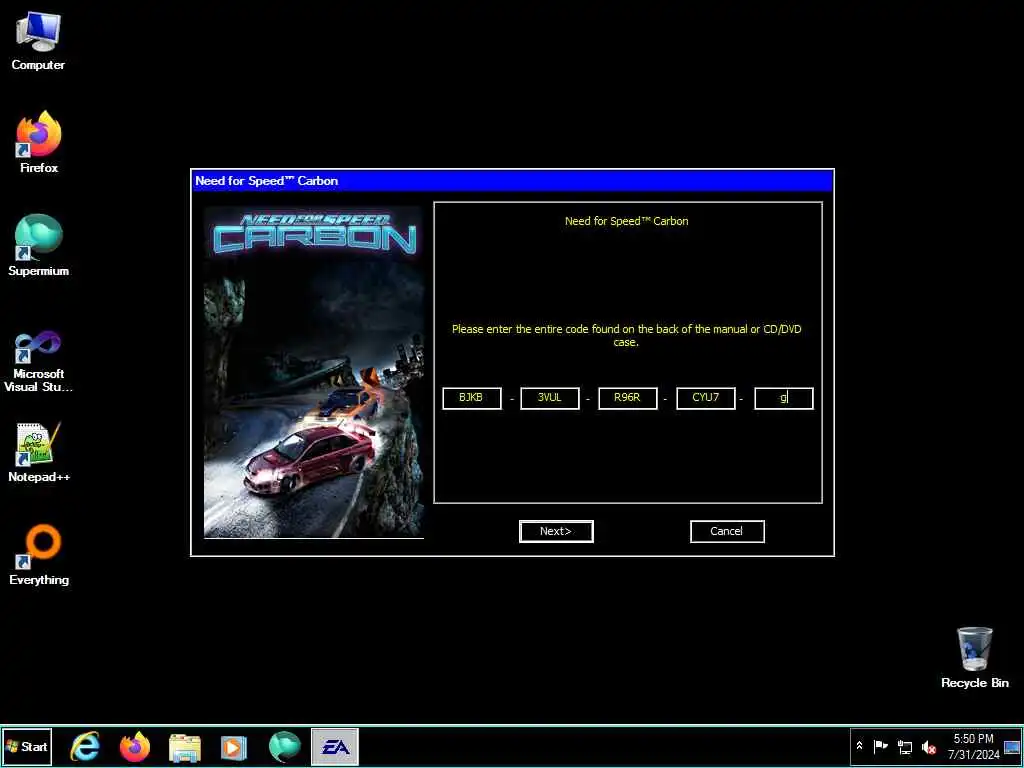Open Firefox from the taskbar
Image resolution: width=1024 pixels, height=768 pixels.
tap(135, 747)
